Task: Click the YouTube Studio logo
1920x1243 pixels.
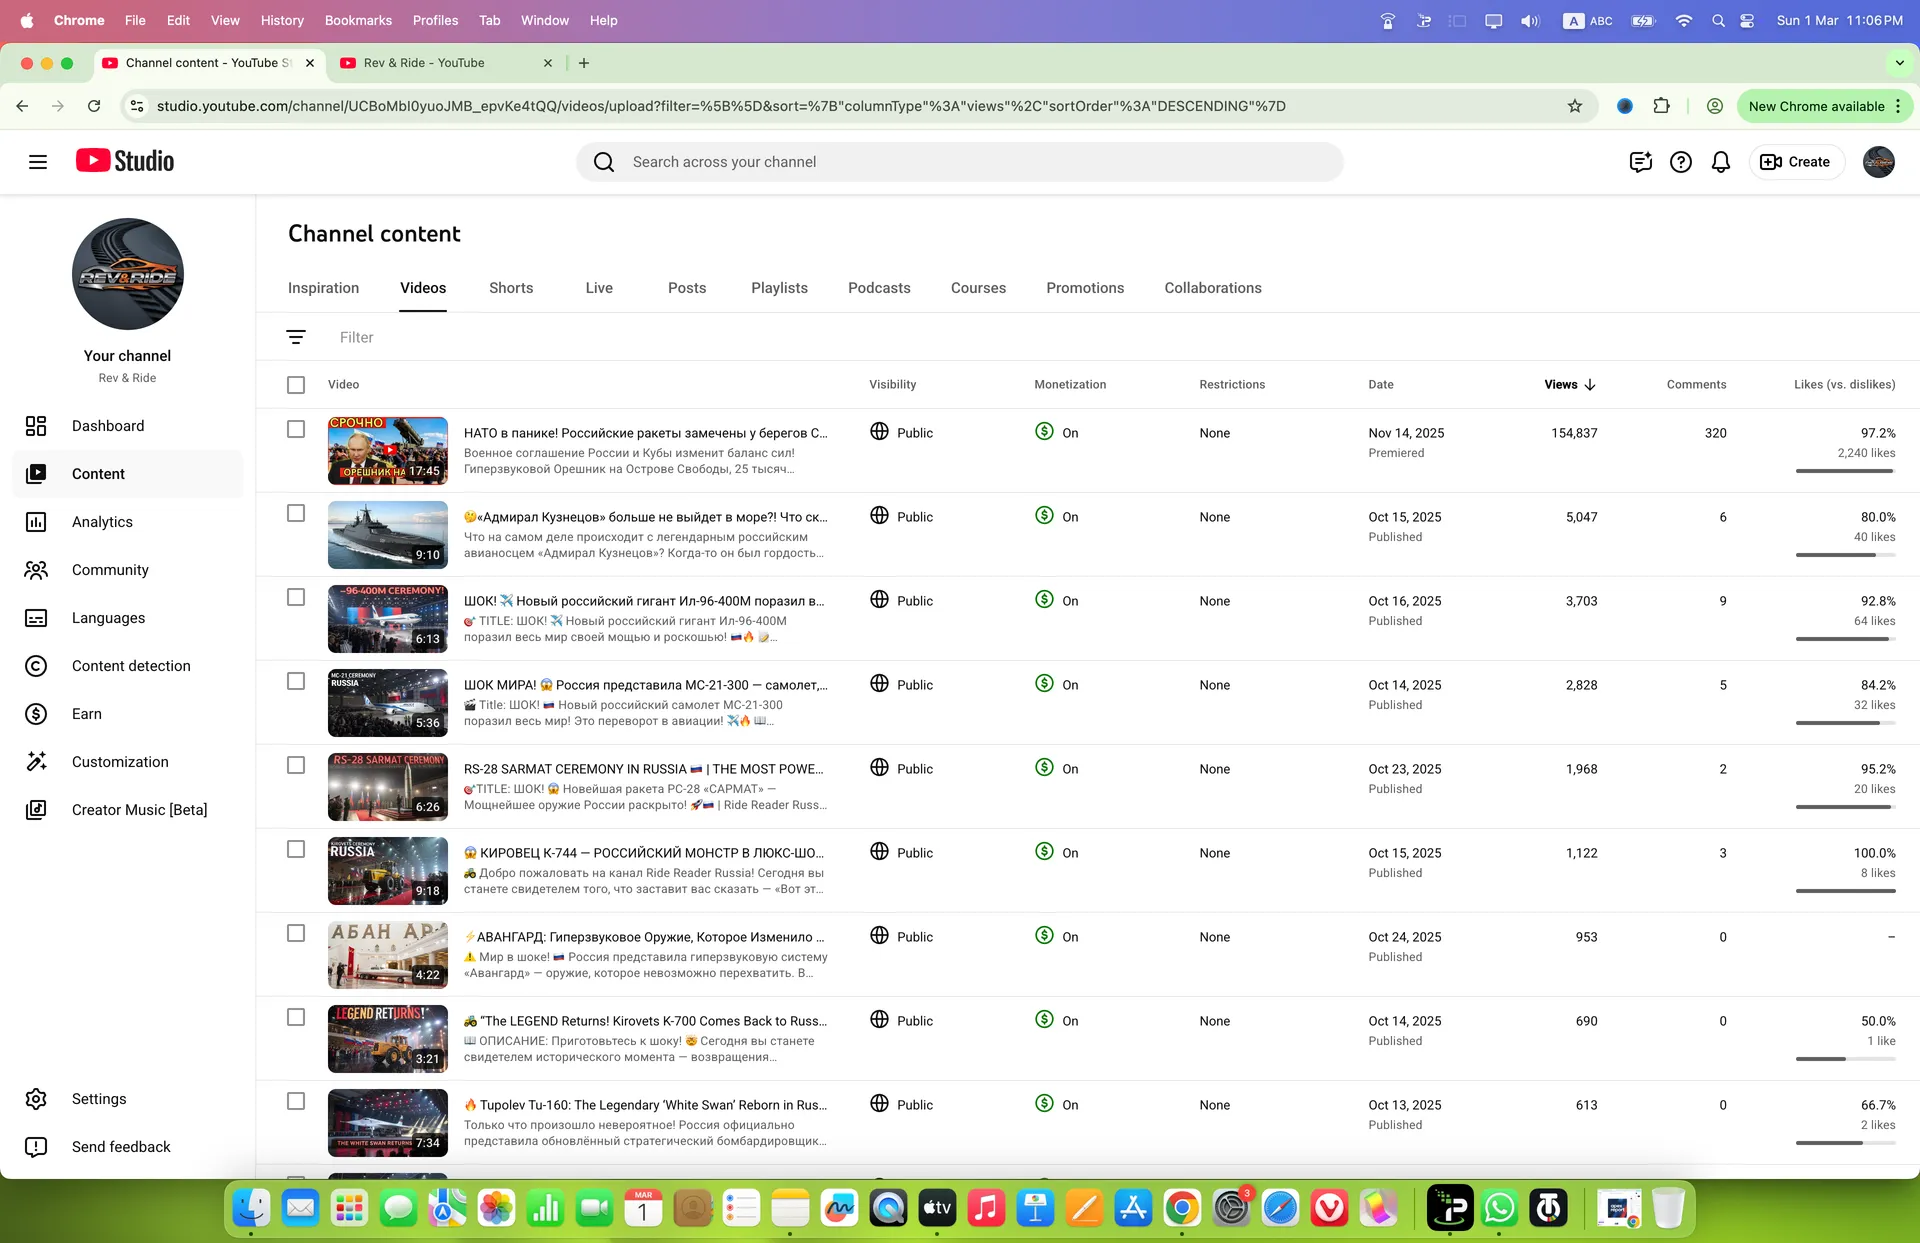Action: 125,161
